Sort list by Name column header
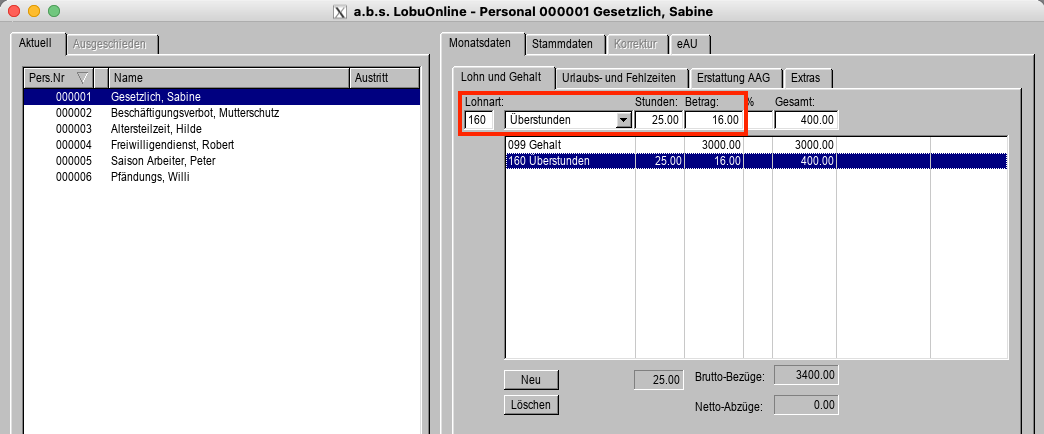This screenshot has width=1044, height=434. [x=227, y=78]
